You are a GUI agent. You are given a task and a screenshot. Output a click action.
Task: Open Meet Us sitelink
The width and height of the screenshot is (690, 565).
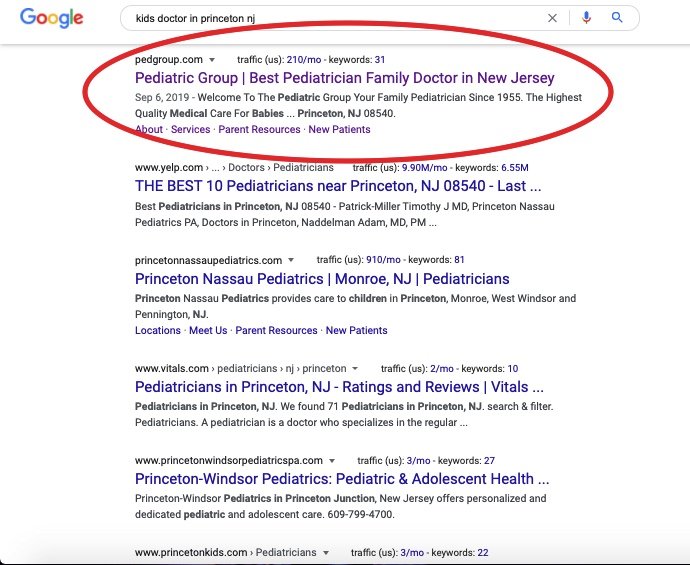click(208, 330)
